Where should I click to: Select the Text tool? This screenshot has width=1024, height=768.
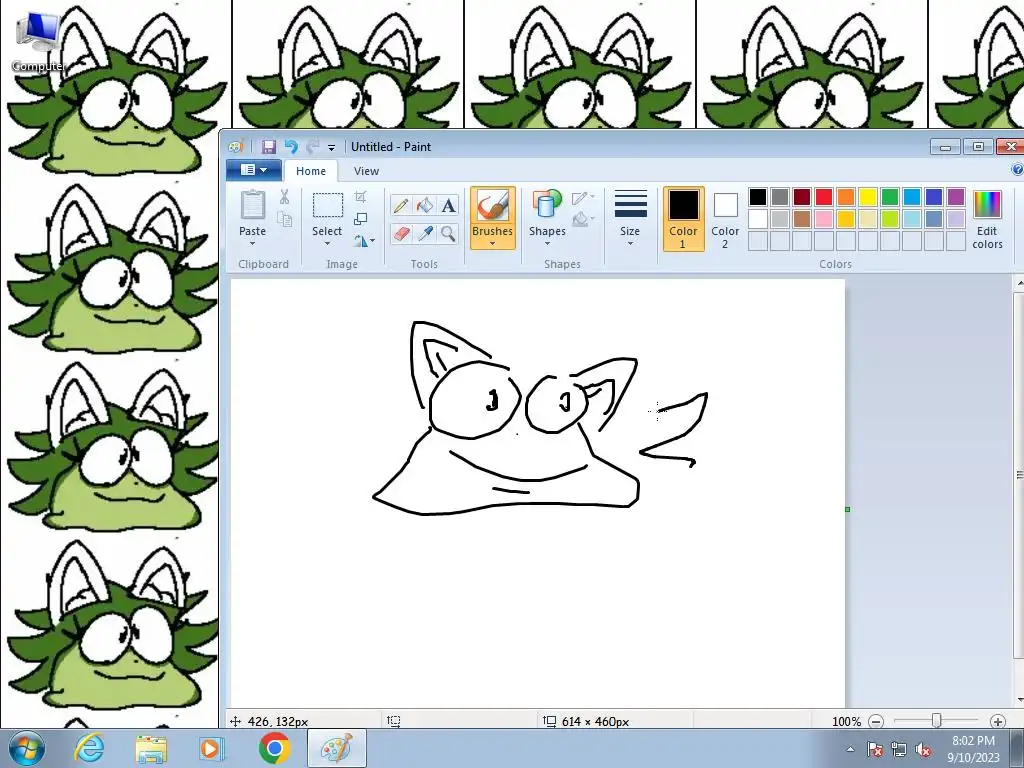point(448,206)
